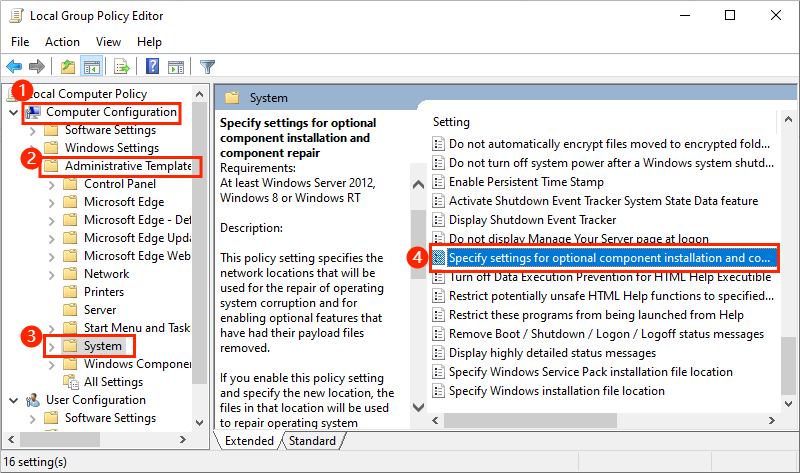This screenshot has height=473, width=800.
Task: Click policy icon beside Enable Persistent Time Stamp
Action: (x=438, y=182)
